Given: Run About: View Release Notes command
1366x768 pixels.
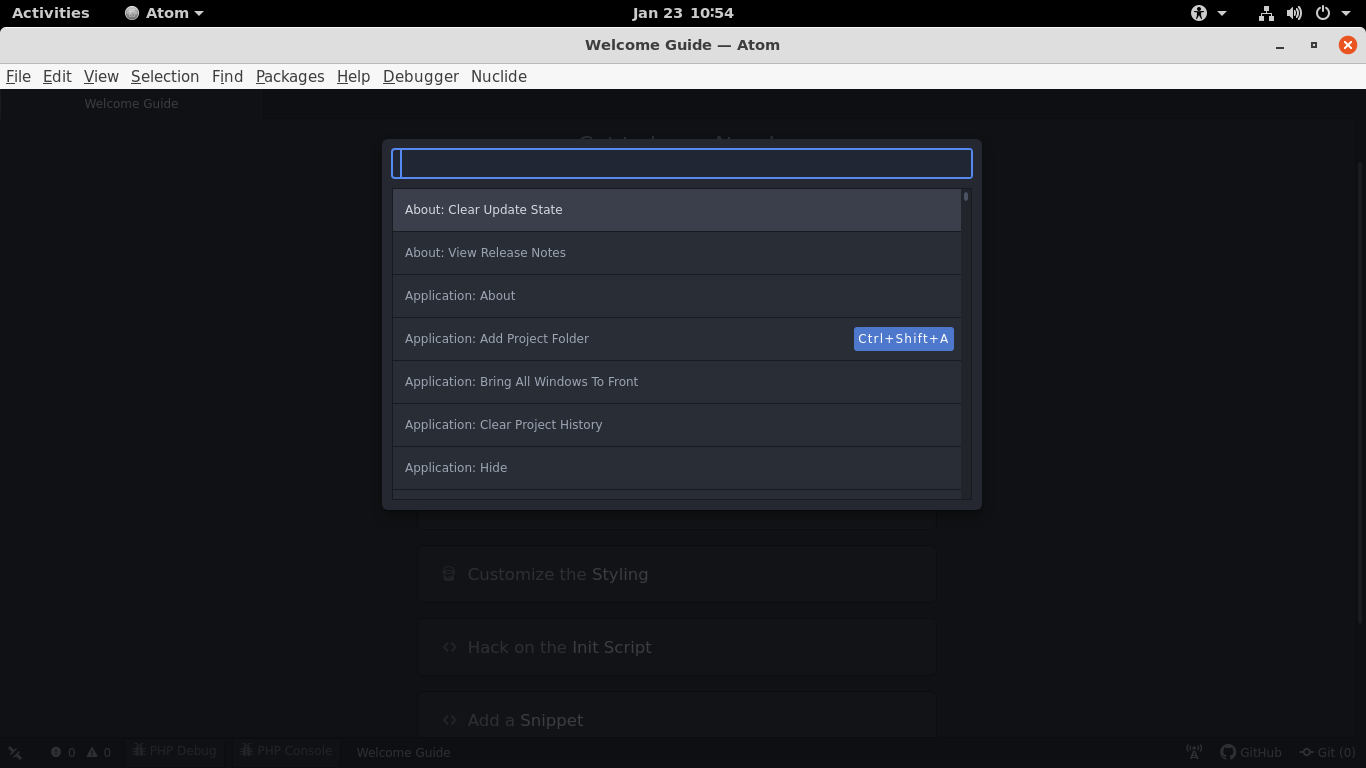Looking at the screenshot, I should point(677,253).
